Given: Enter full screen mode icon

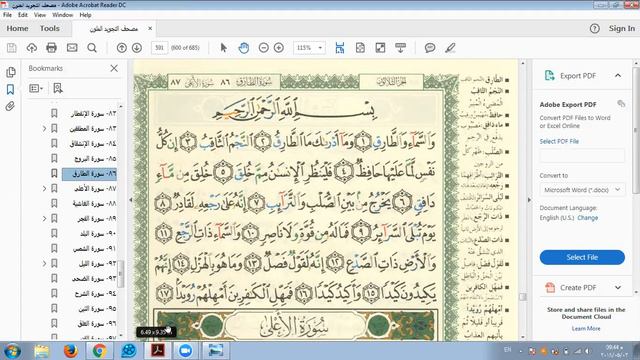Looking at the screenshot, I should pos(380,48).
